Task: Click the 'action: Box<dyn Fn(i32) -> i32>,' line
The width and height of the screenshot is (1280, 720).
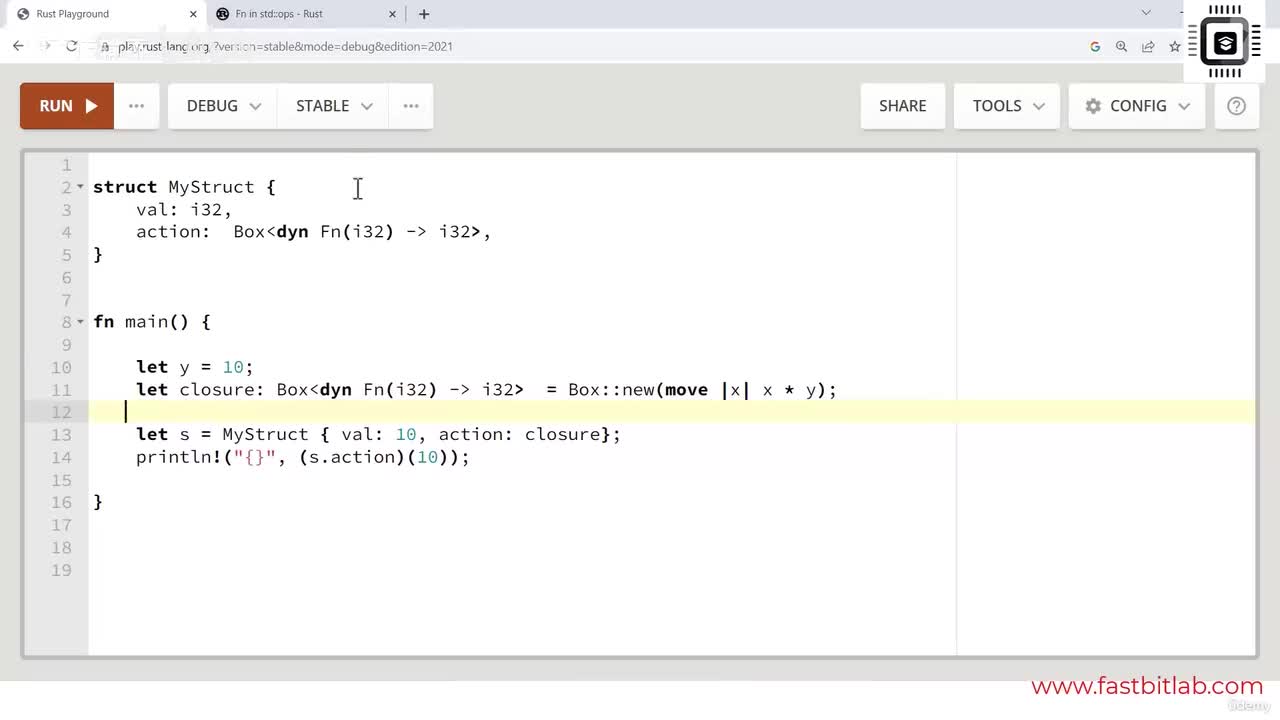Action: click(314, 232)
